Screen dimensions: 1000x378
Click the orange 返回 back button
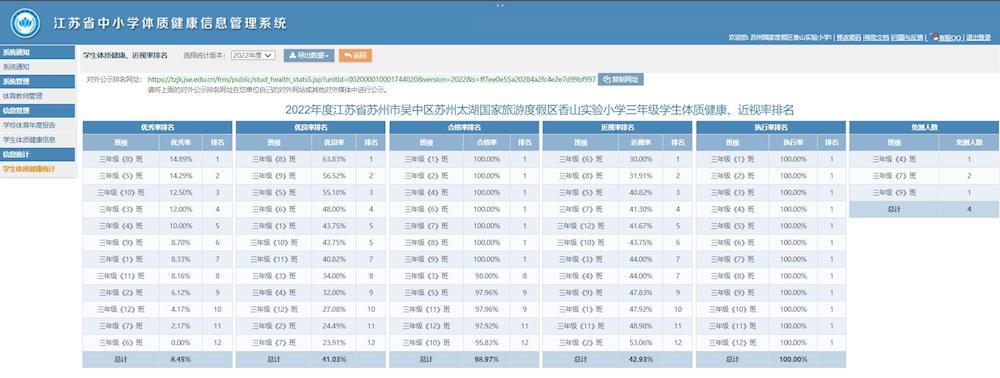point(355,55)
